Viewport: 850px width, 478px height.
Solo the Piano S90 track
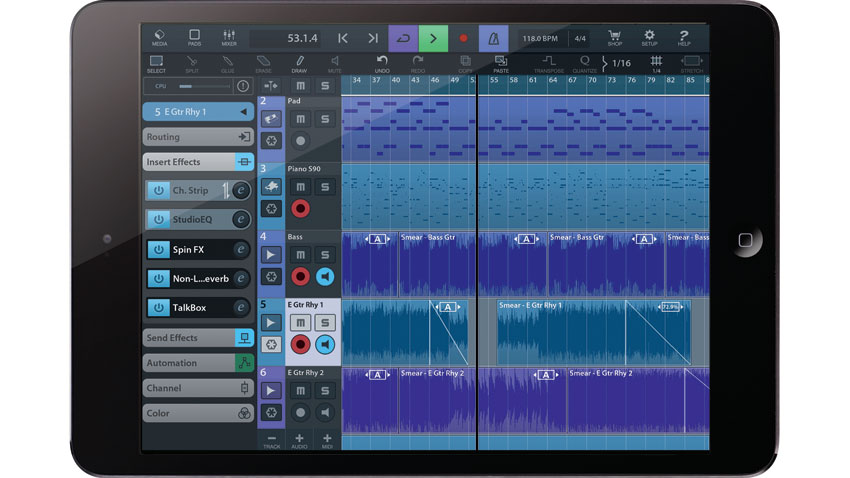pyautogui.click(x=324, y=187)
